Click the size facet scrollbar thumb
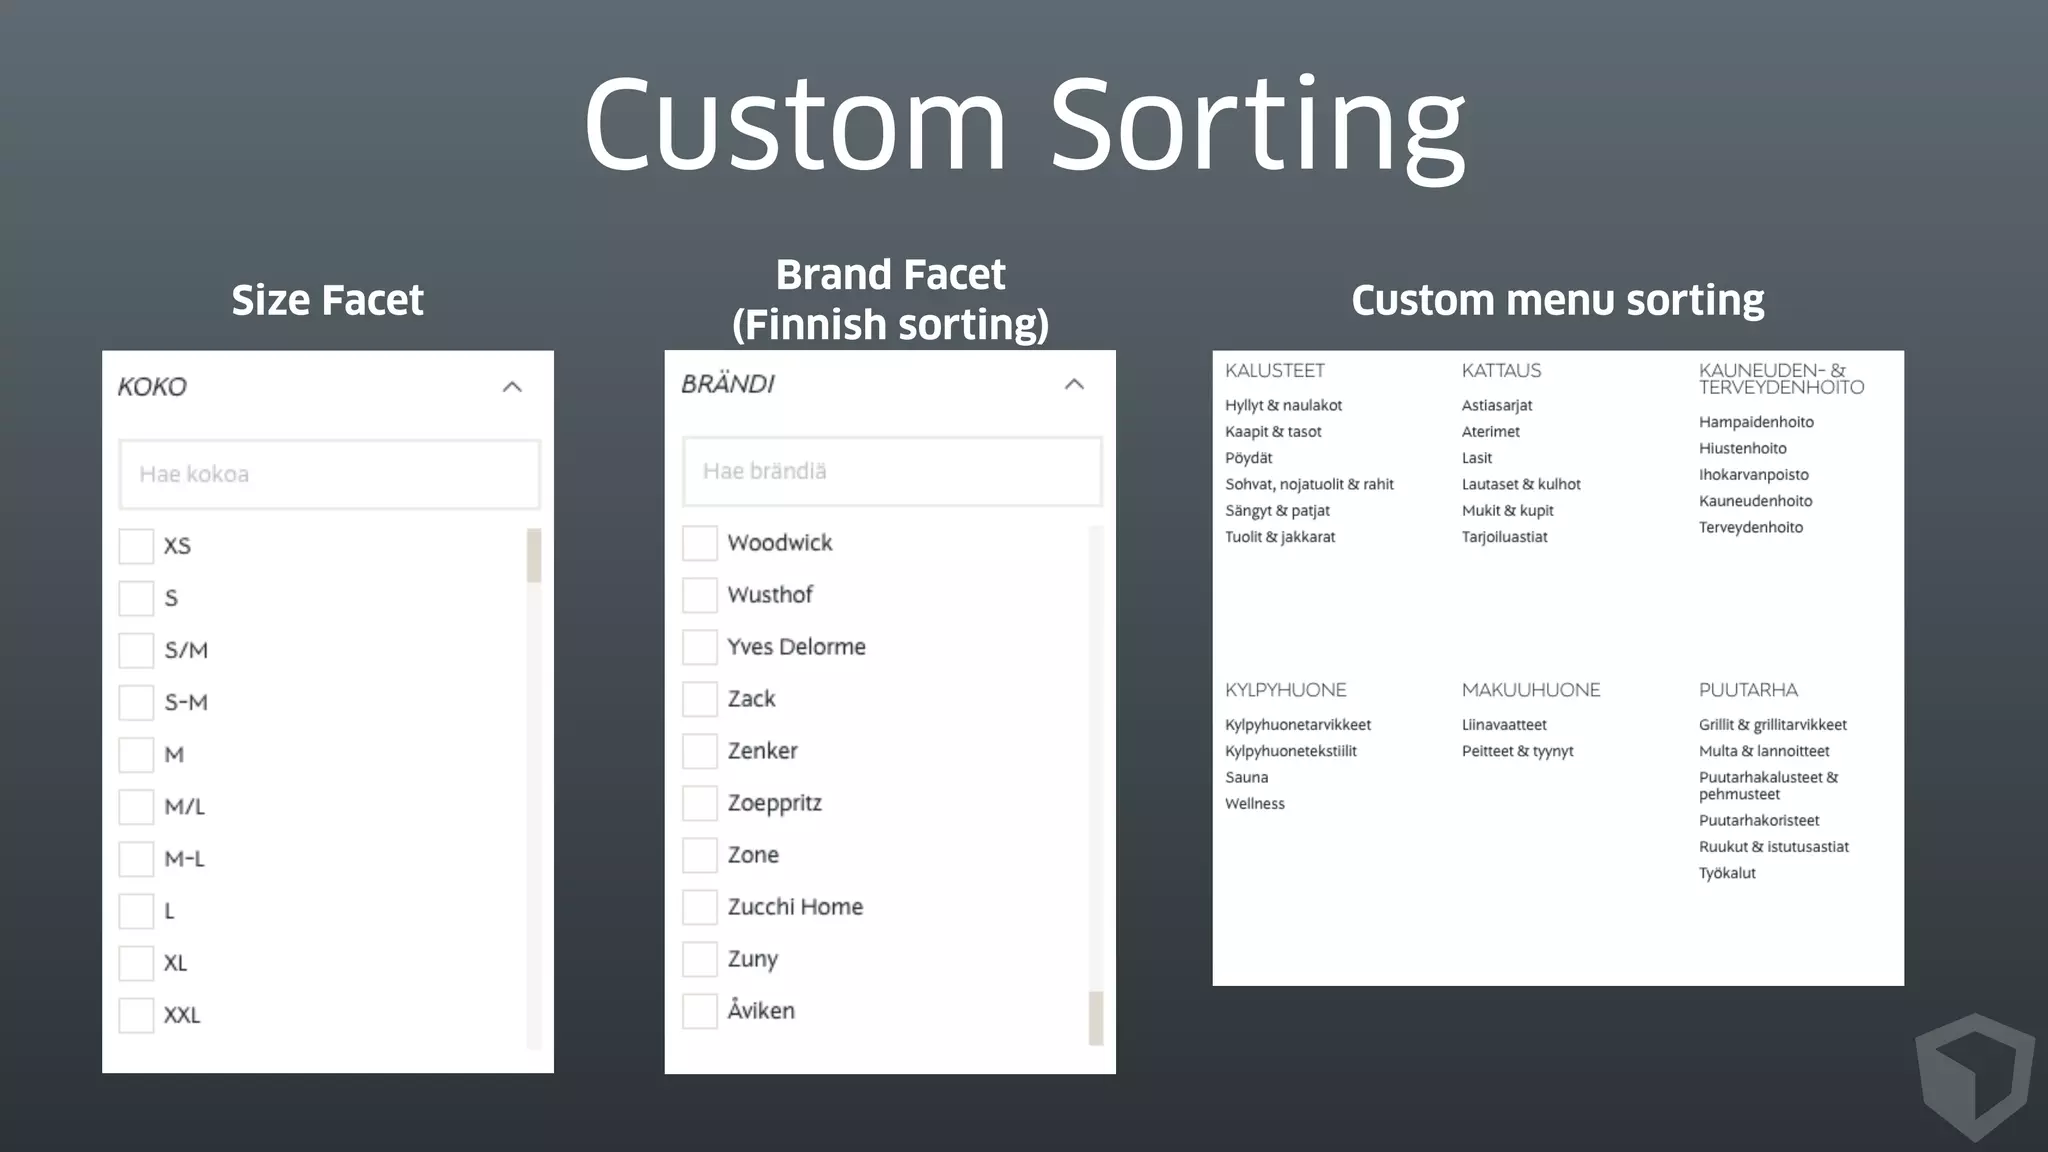The width and height of the screenshot is (2048, 1152). click(534, 555)
